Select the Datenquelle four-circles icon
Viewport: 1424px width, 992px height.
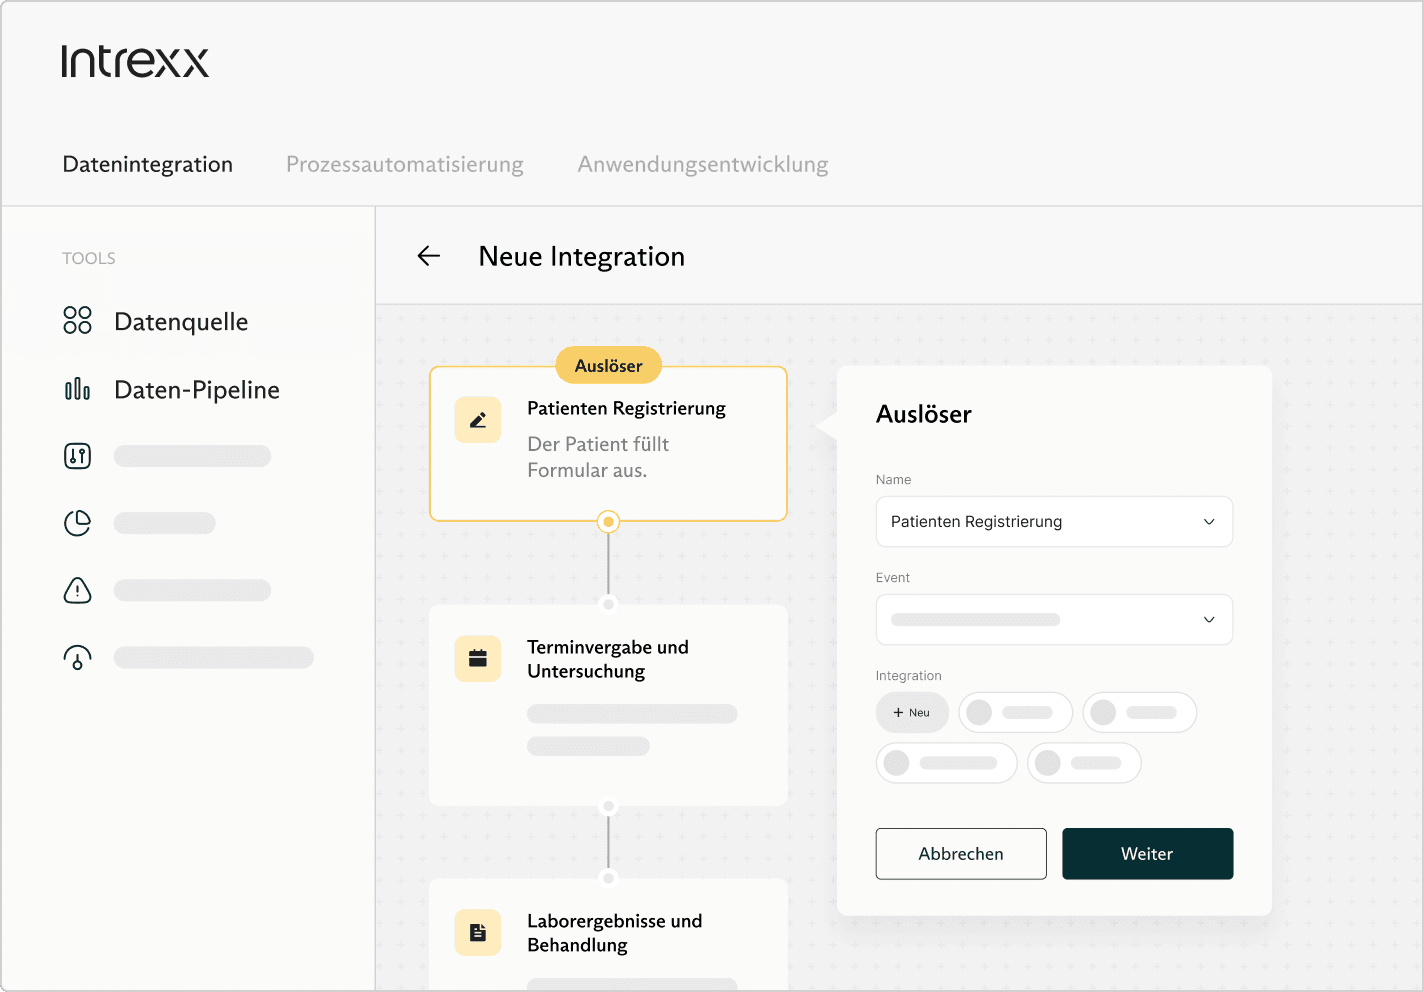pos(77,320)
